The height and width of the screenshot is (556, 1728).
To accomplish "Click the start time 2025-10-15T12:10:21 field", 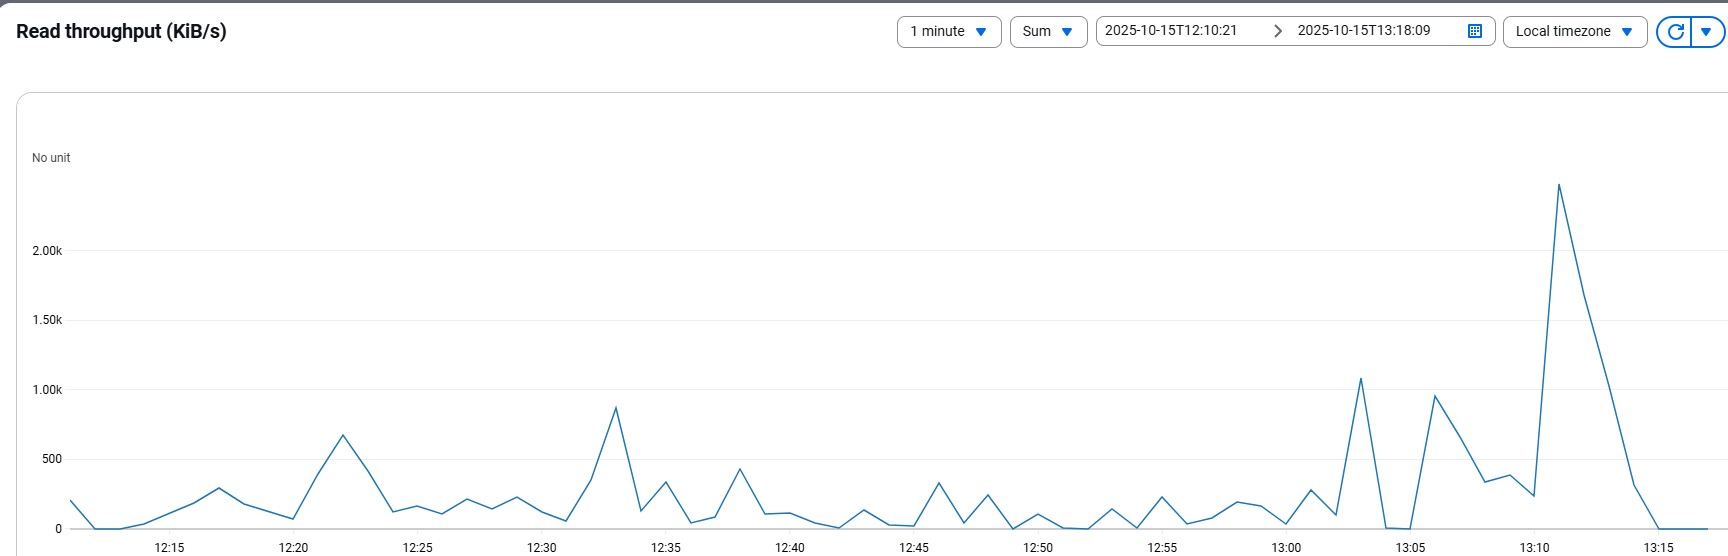I will click(x=1171, y=31).
